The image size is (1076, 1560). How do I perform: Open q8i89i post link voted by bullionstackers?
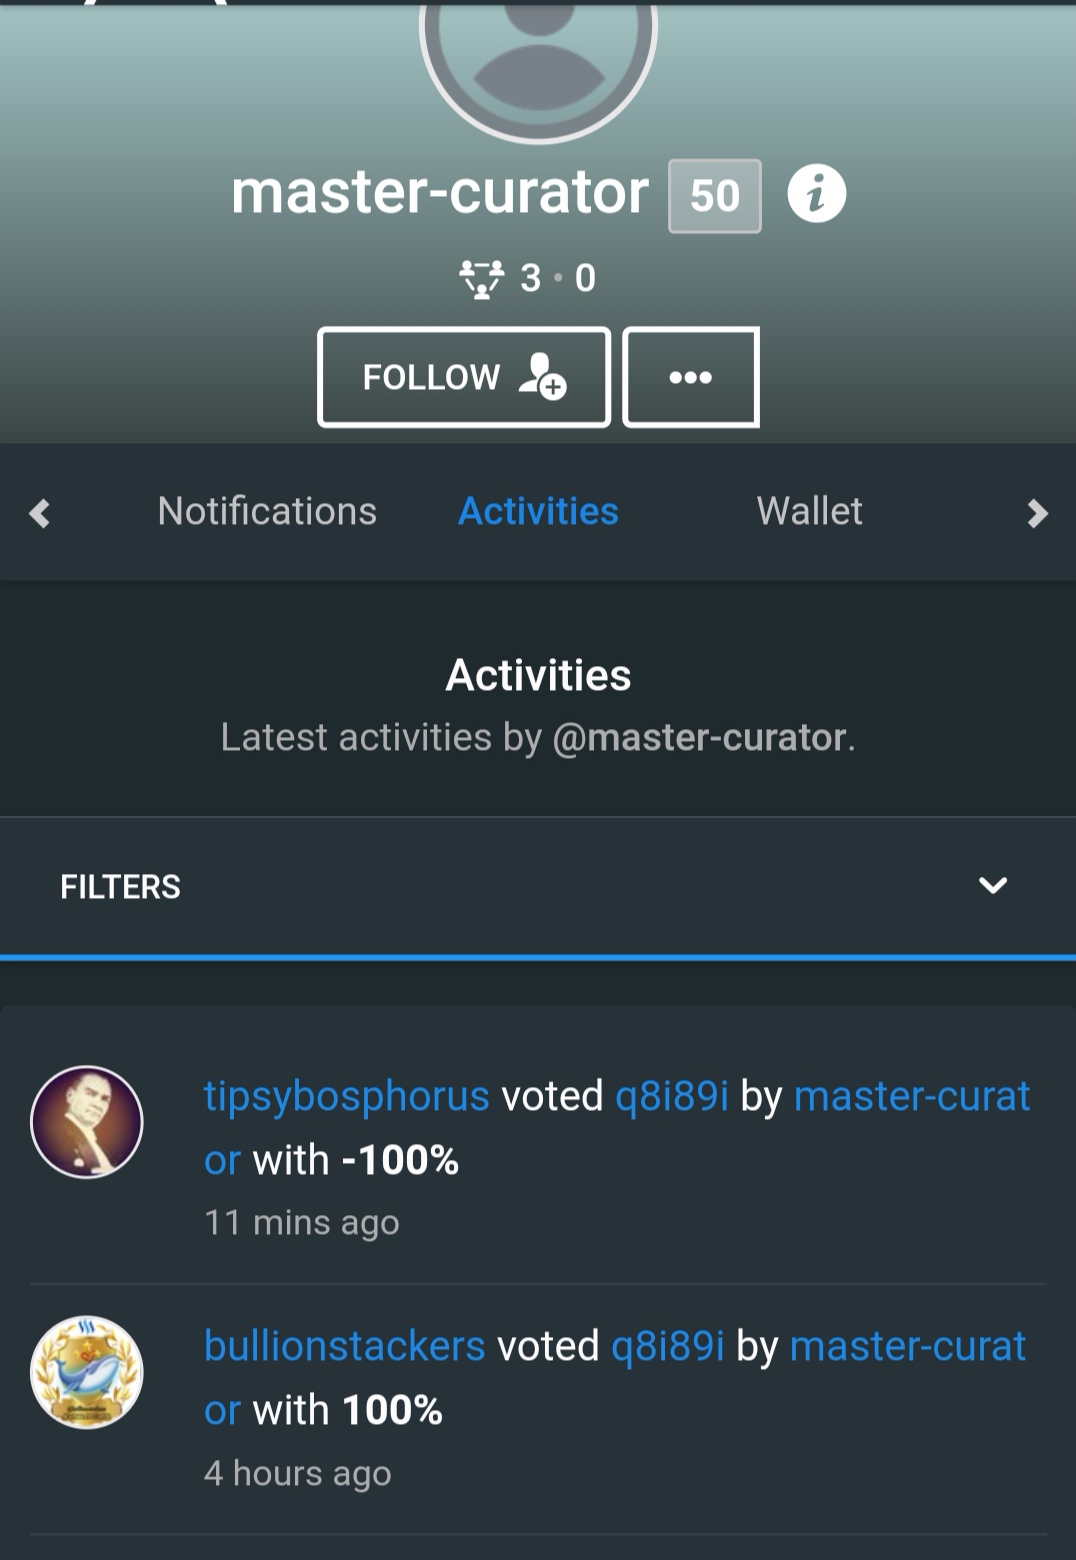point(667,1346)
